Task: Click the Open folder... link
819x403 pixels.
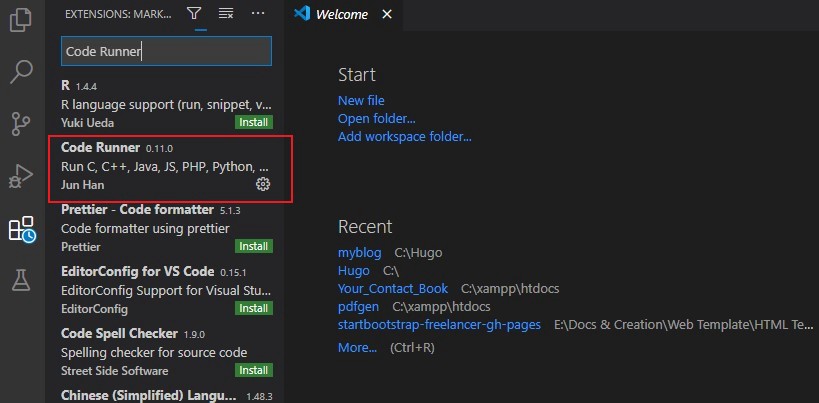Action: 377,118
